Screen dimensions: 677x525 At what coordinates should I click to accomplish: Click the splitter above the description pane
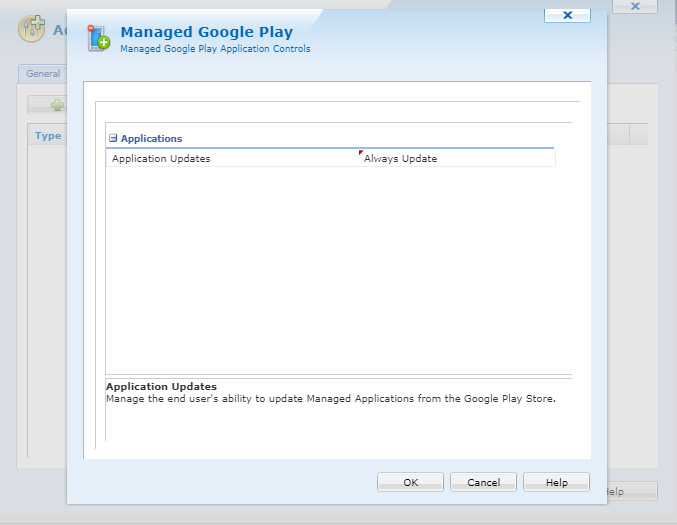coord(338,376)
